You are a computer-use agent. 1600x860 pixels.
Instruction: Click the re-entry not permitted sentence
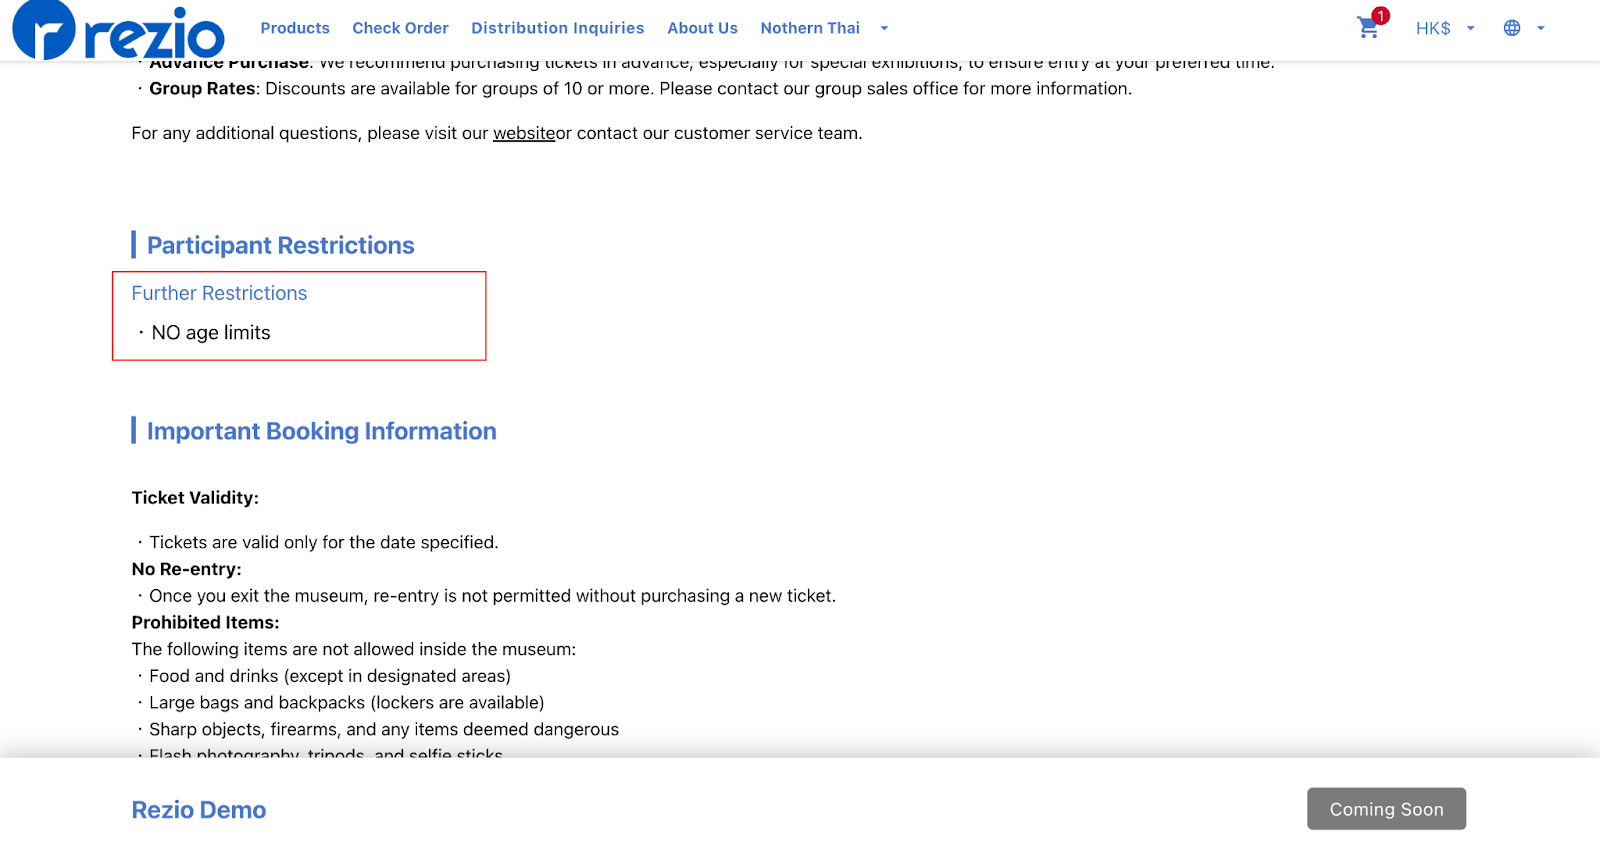click(492, 596)
